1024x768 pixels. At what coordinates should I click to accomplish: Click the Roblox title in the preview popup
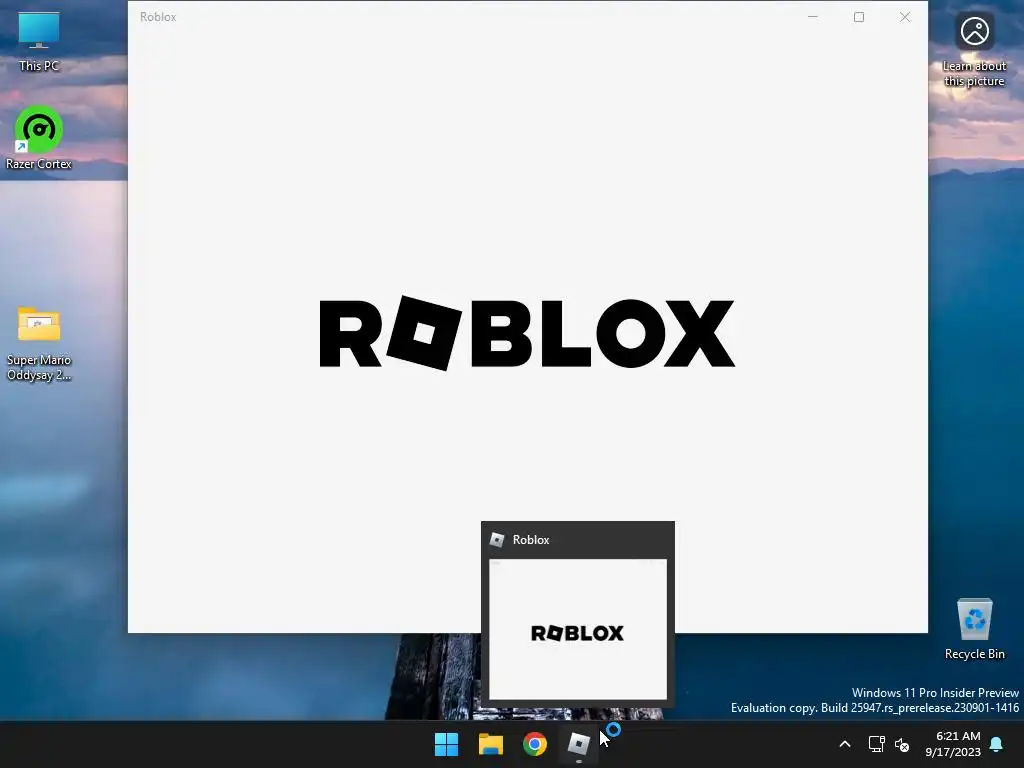pyautogui.click(x=531, y=540)
